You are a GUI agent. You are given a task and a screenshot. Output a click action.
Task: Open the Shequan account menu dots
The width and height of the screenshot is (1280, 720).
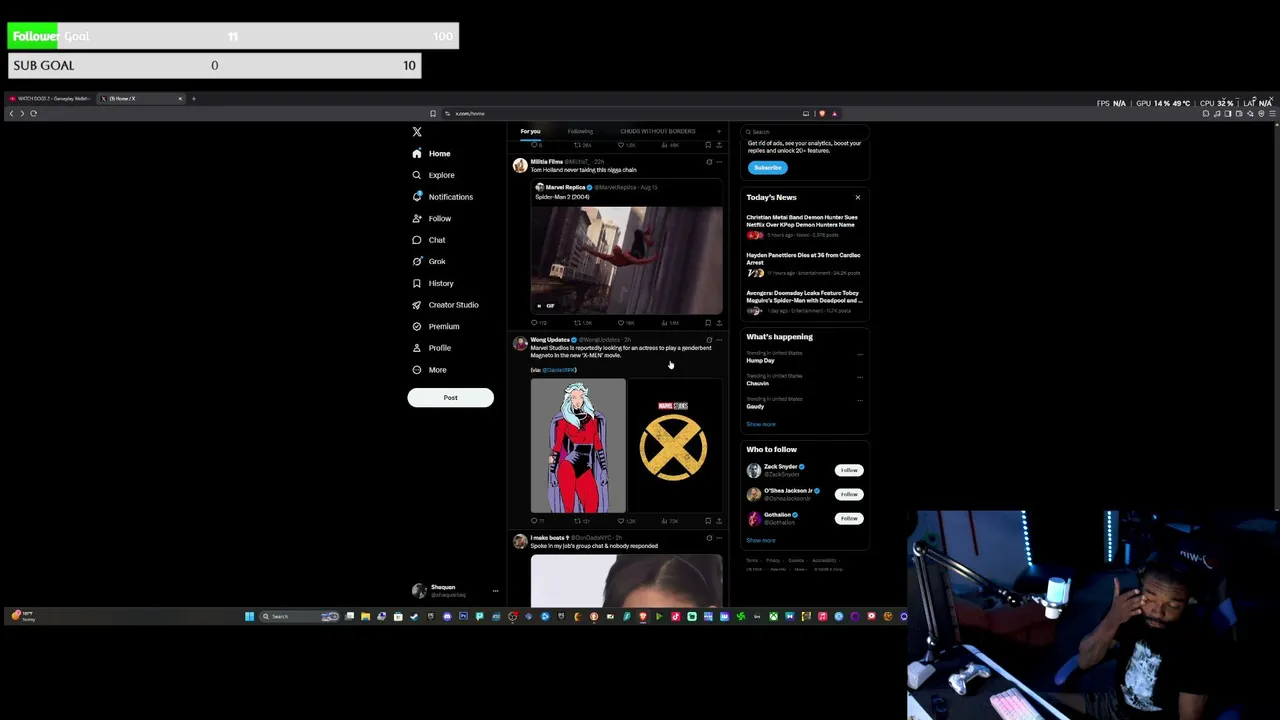[x=495, y=591]
